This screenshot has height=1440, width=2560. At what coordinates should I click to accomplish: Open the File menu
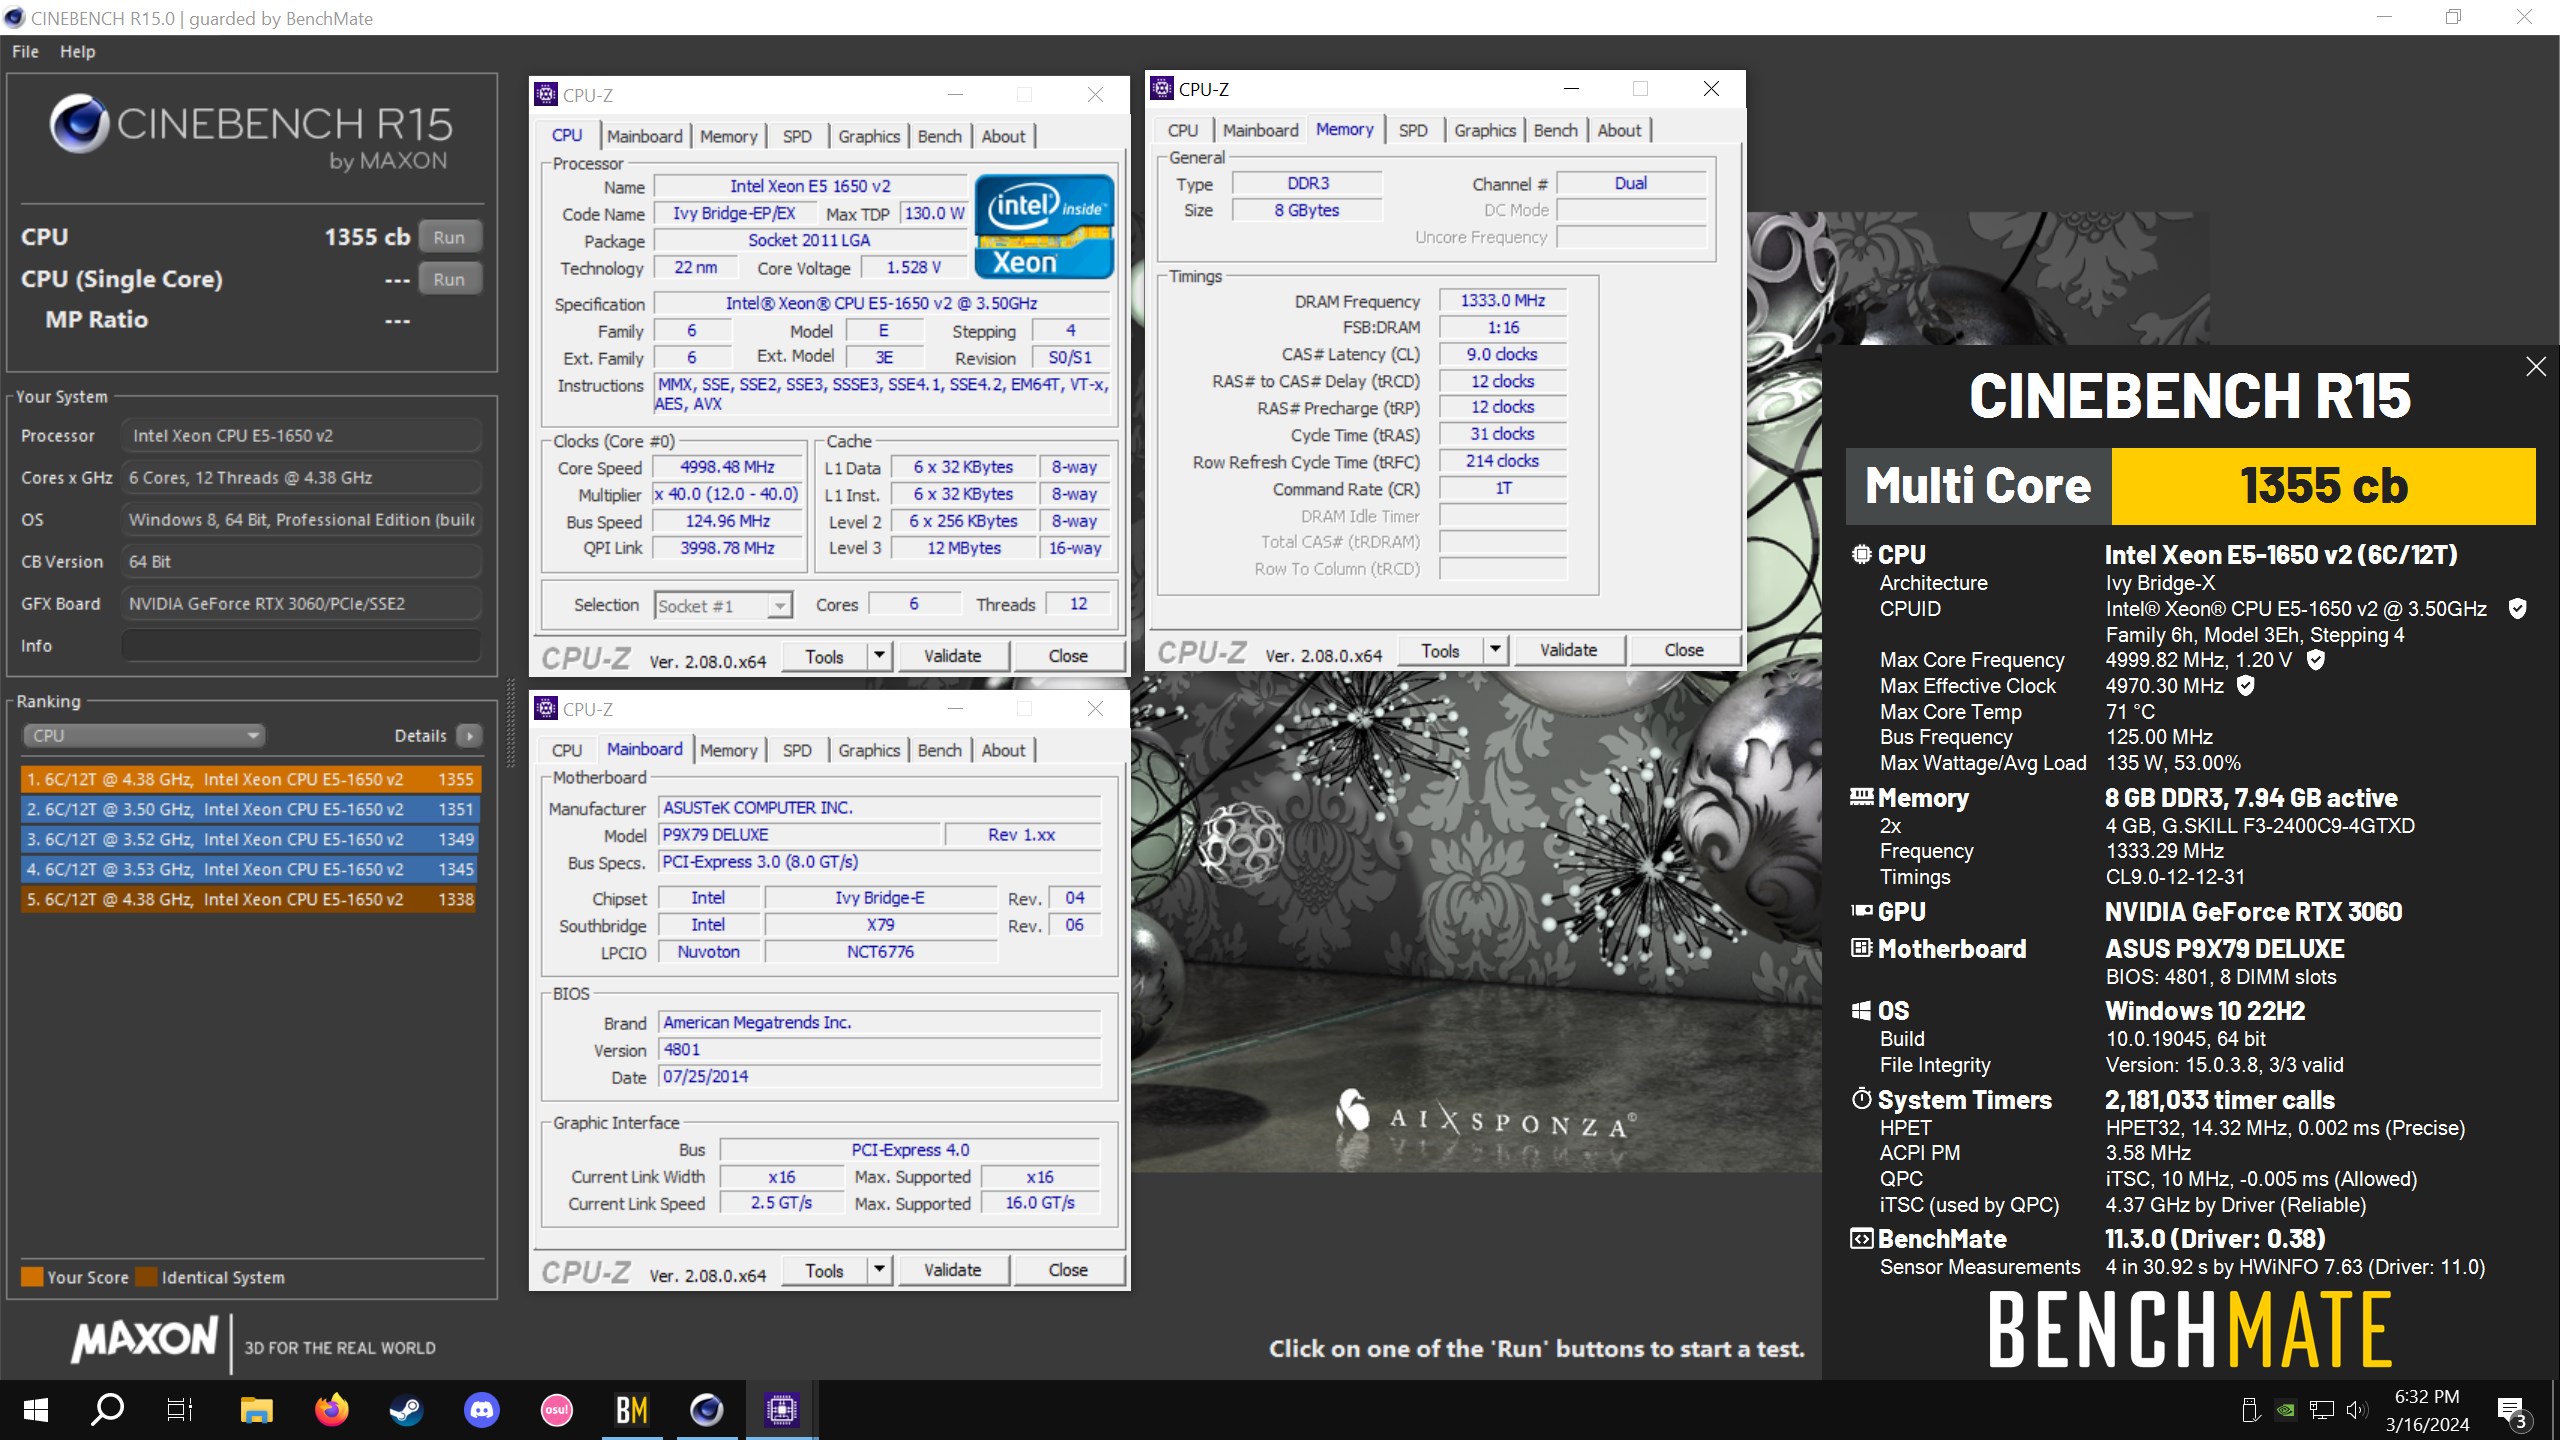point(25,51)
